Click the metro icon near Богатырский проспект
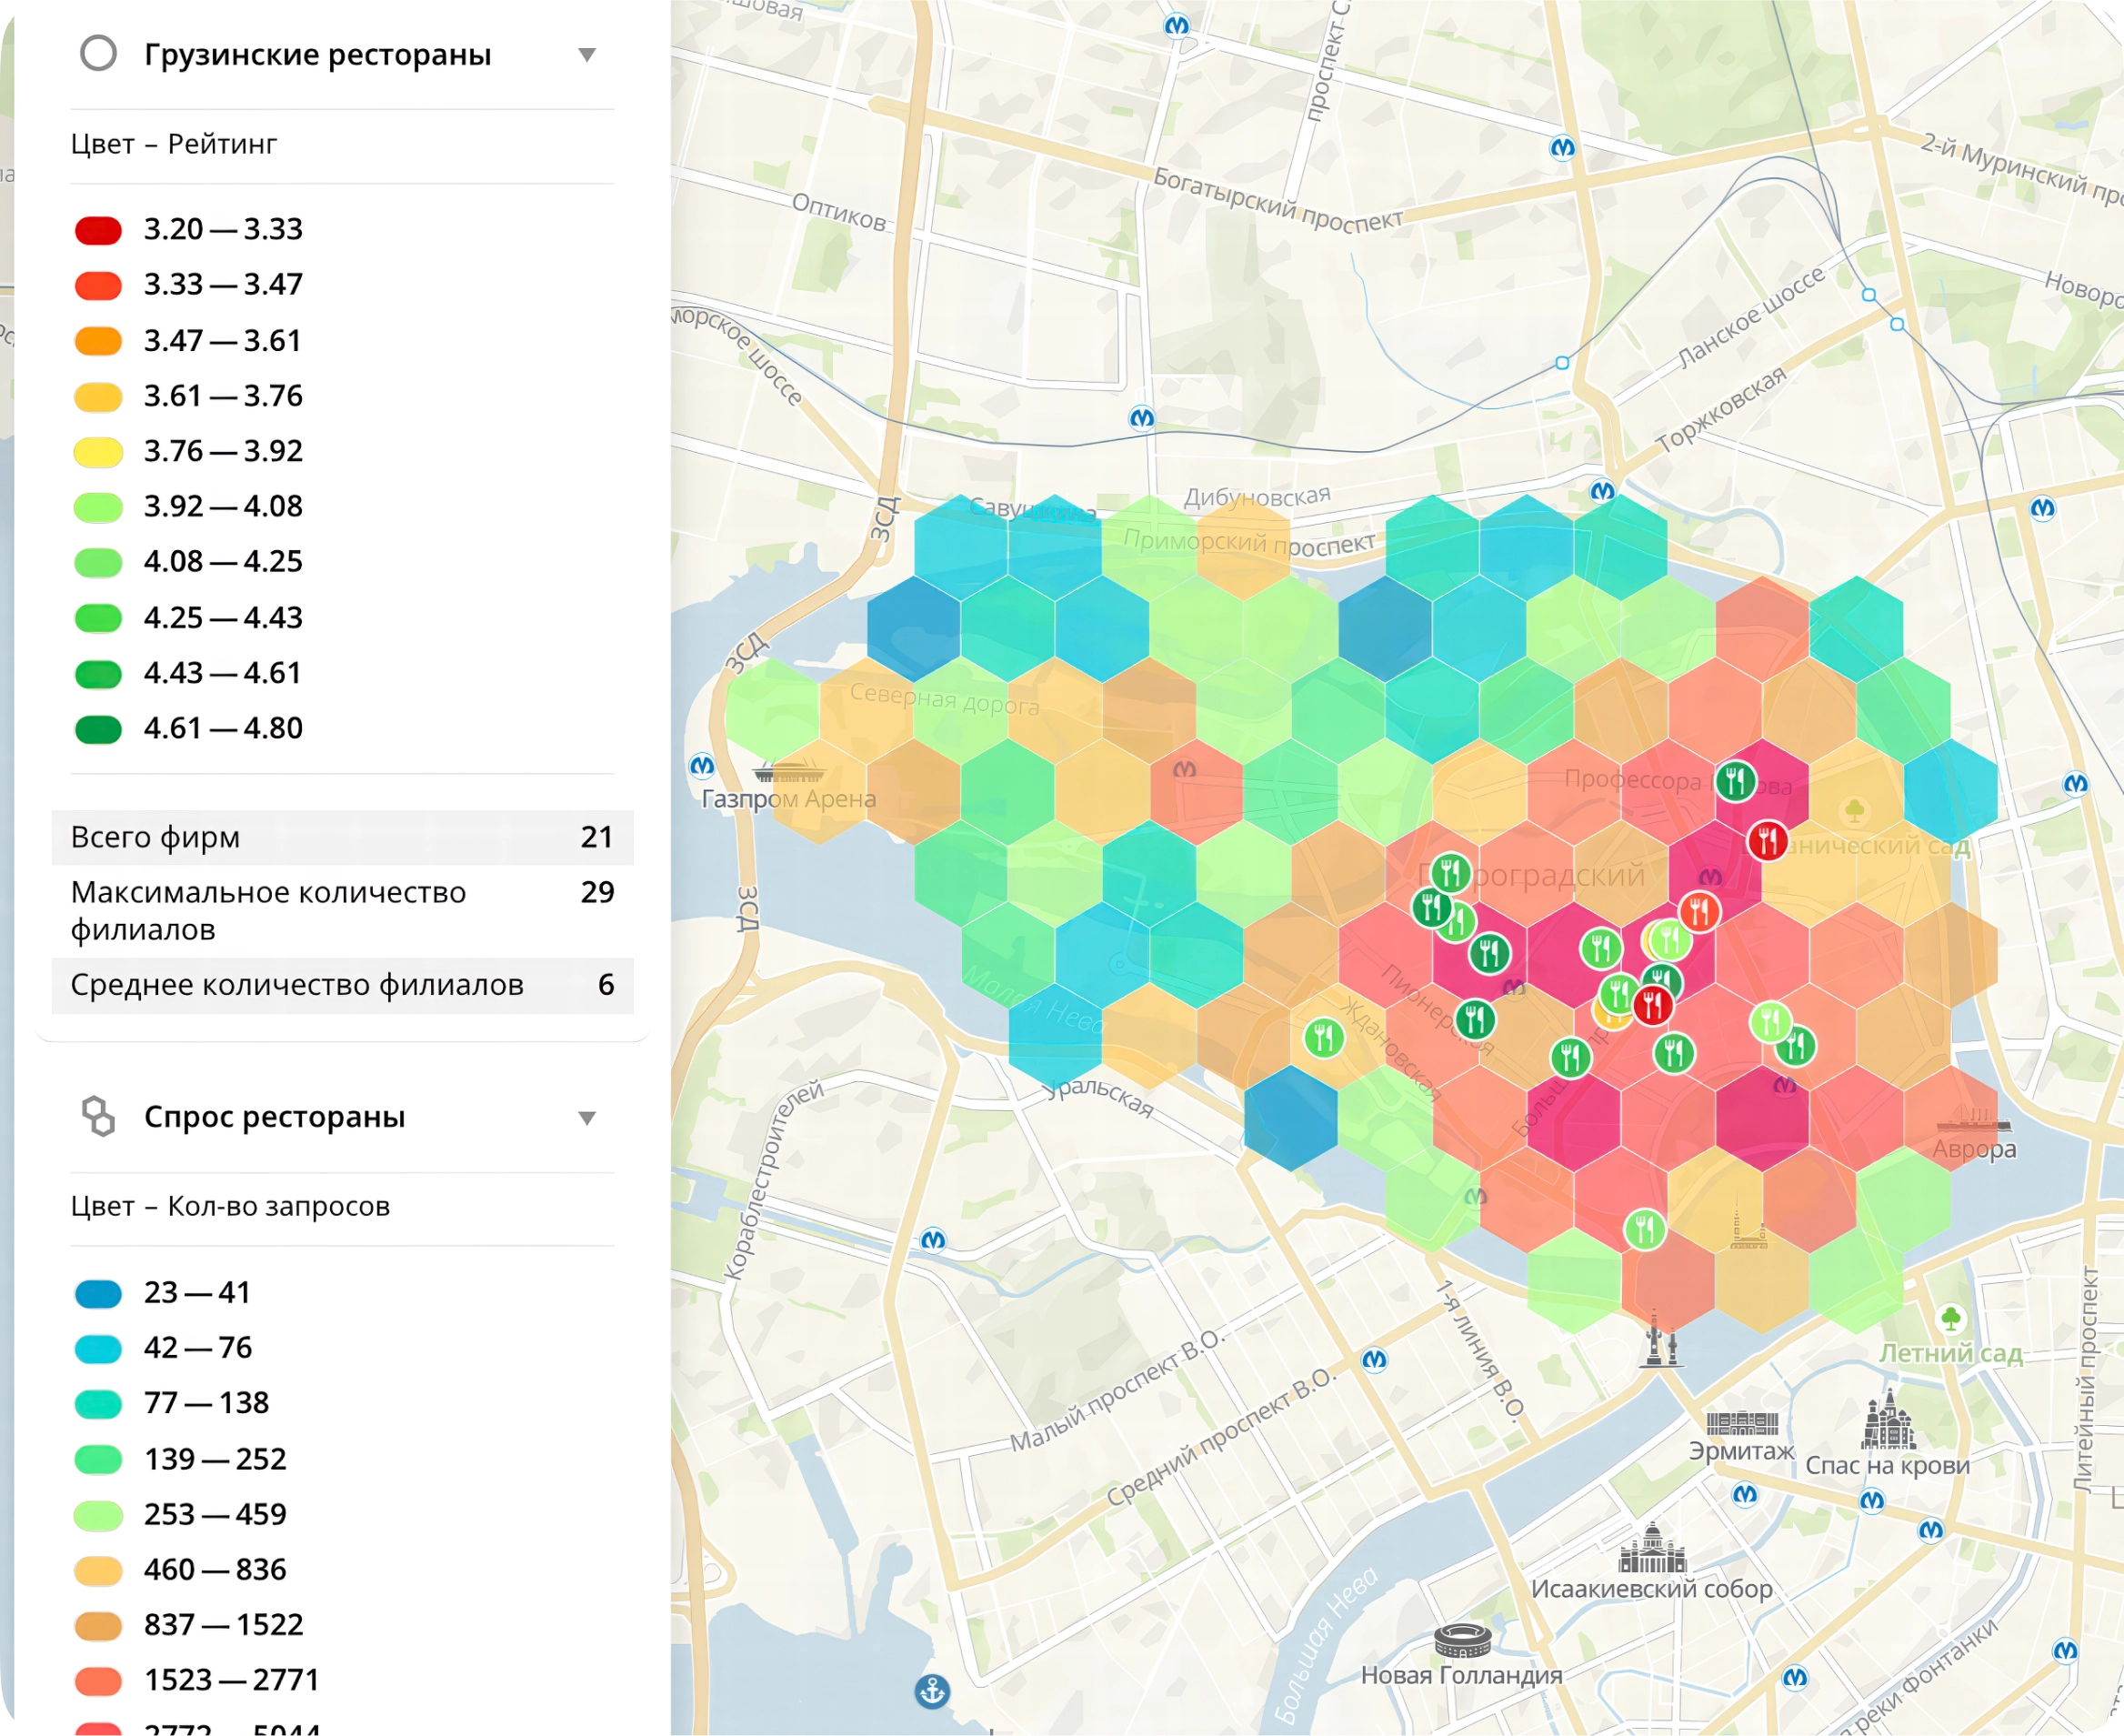Viewport: 2124px width, 1736px height. coord(1562,148)
